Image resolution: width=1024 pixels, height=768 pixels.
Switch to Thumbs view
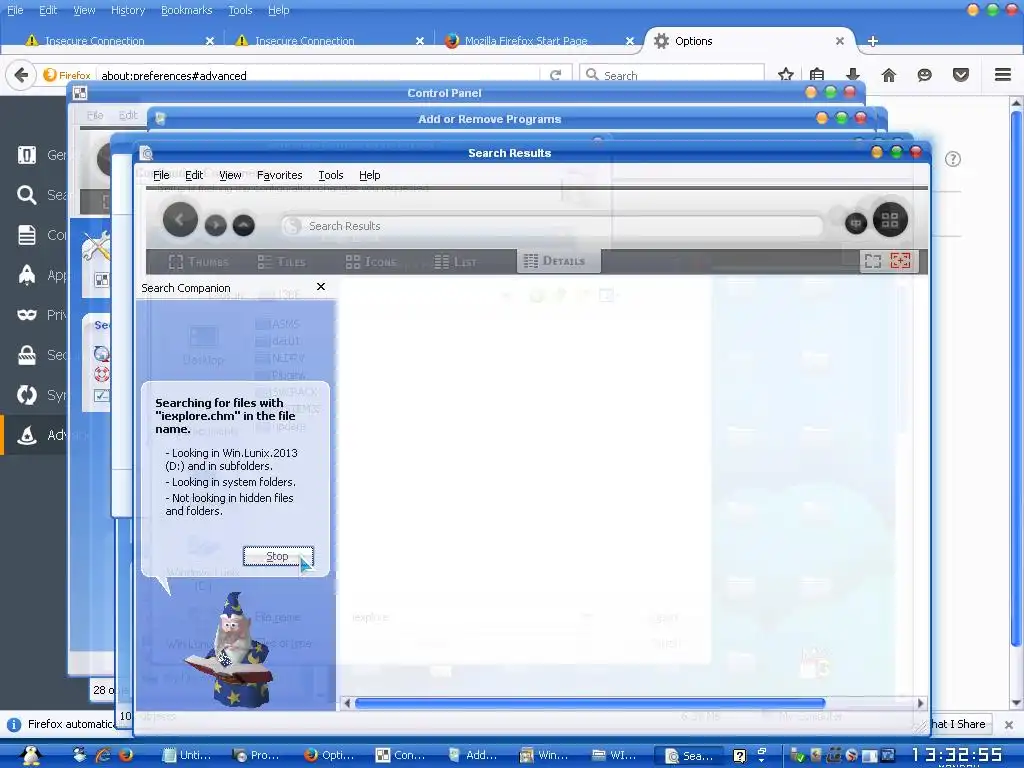click(x=199, y=262)
